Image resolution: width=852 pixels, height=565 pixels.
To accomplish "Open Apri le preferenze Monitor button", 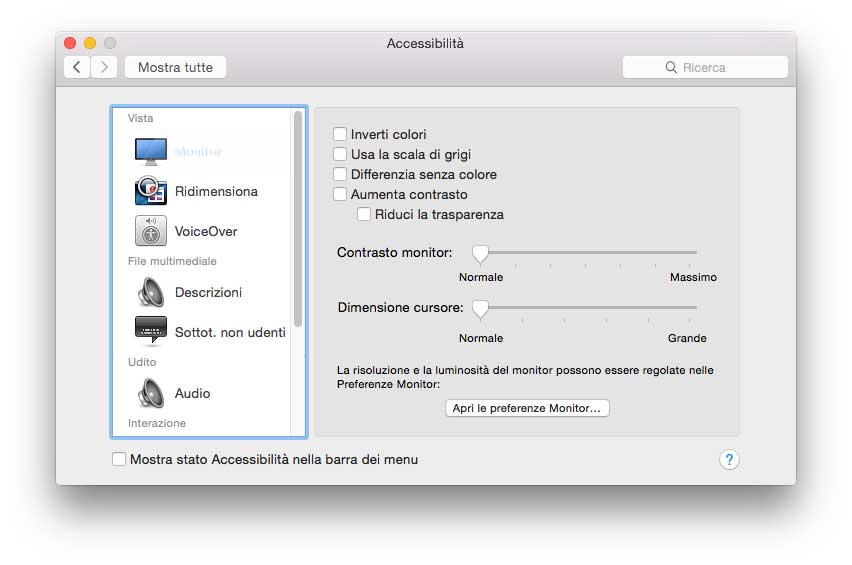I will (x=527, y=408).
